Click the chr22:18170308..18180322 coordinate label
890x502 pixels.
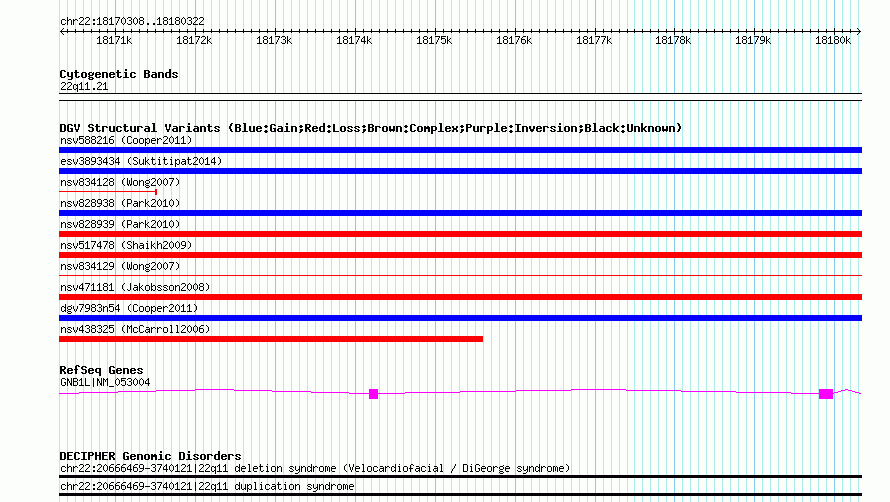pyautogui.click(x=132, y=21)
